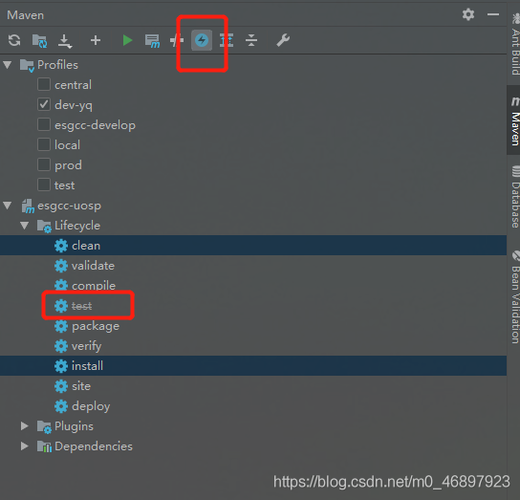520x500 pixels.
Task: Open the Bean Validation side tab
Action: (515, 297)
